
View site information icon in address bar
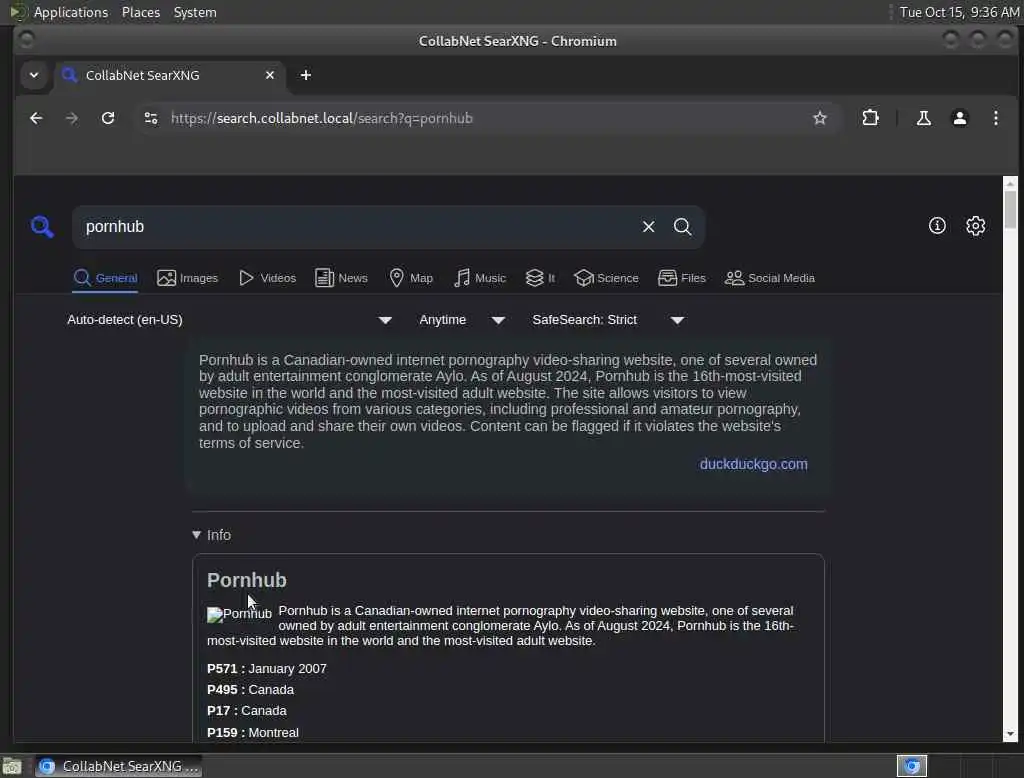[151, 118]
